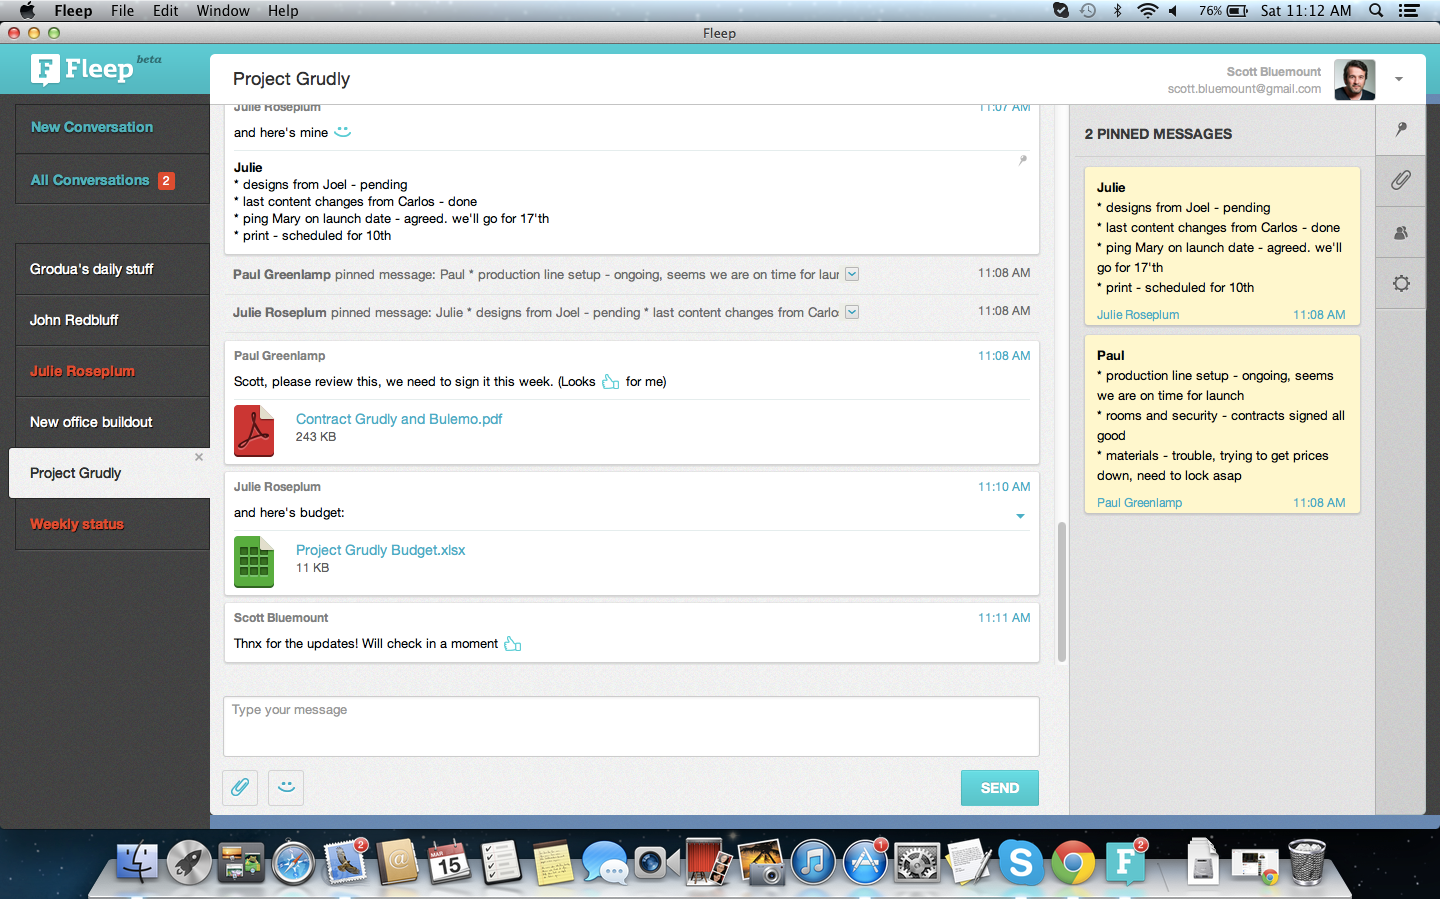This screenshot has width=1440, height=899.
Task: Show conversation members icon in right sidebar
Action: pos(1401,232)
